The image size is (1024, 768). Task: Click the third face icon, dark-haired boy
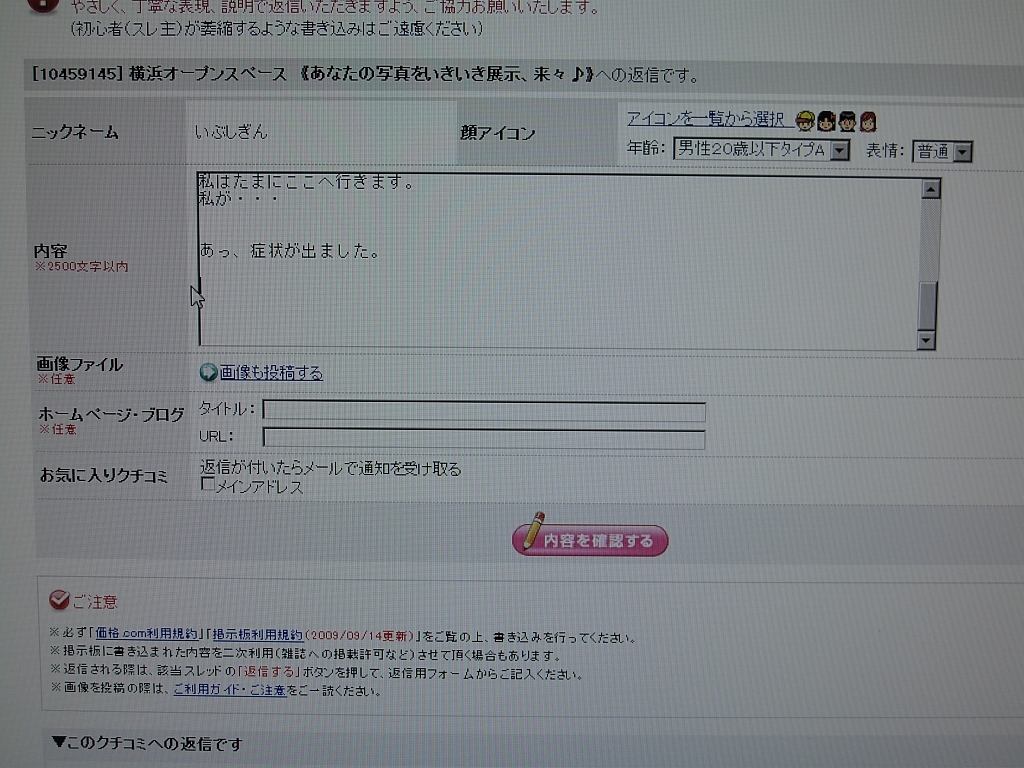847,121
